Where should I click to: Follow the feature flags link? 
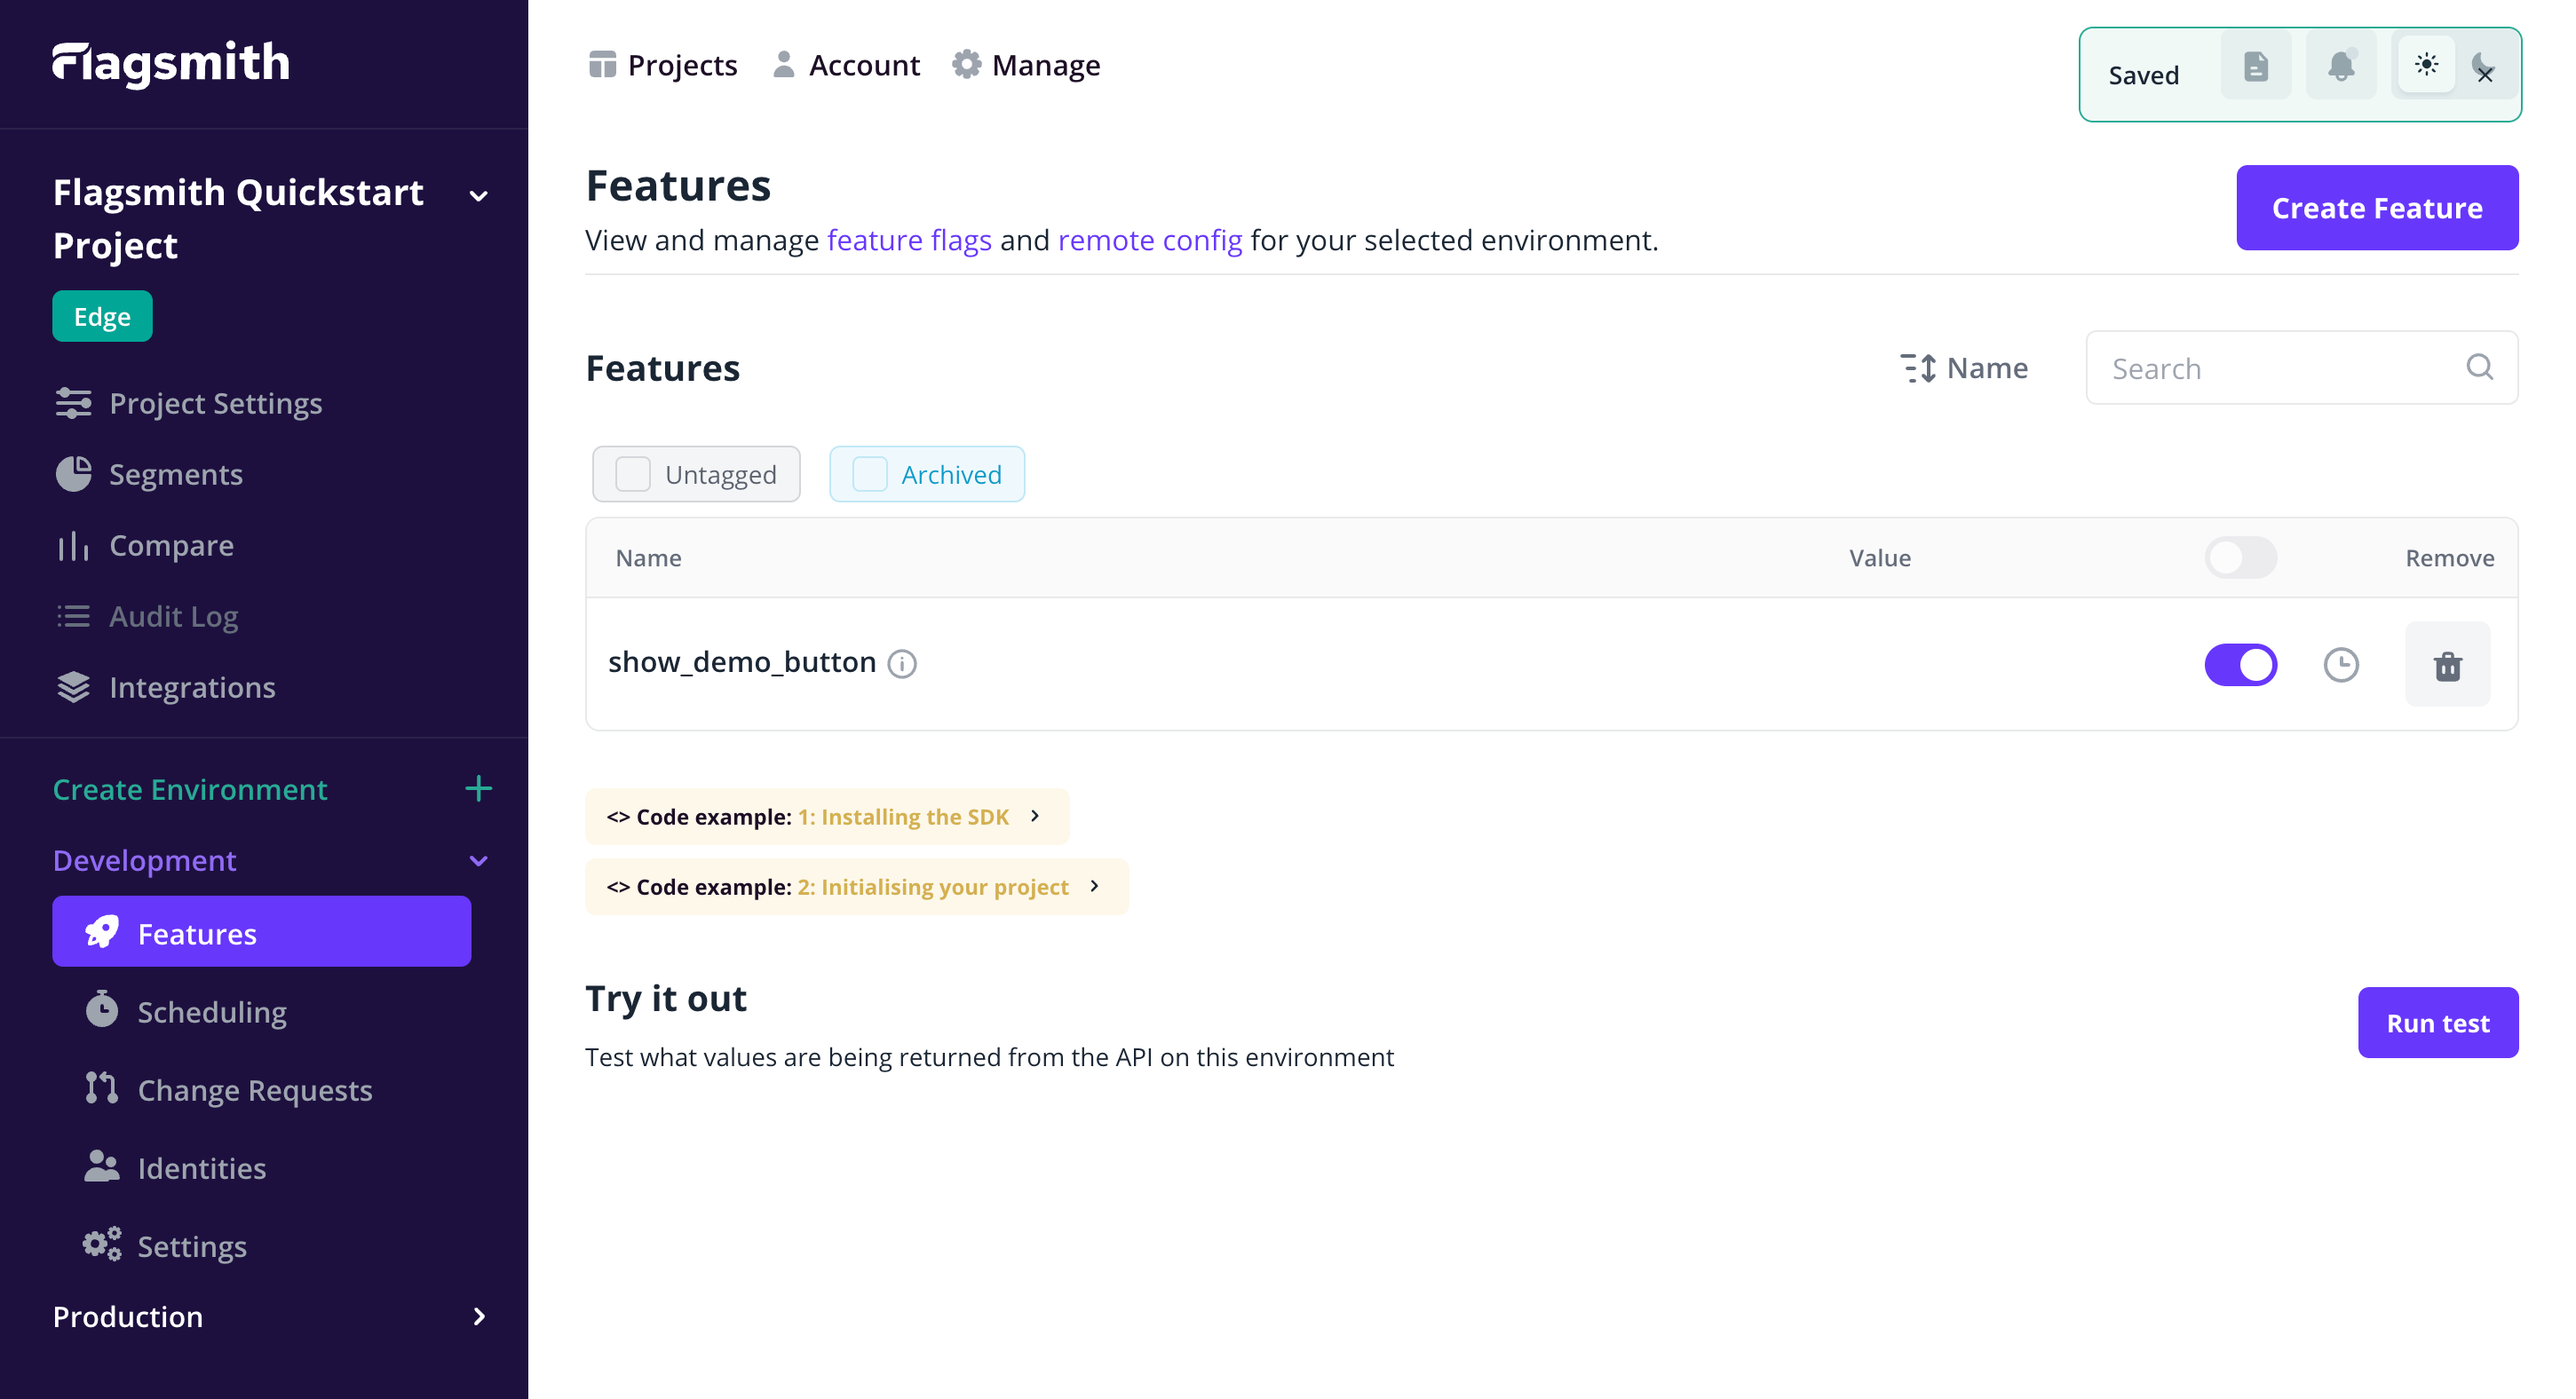tap(909, 240)
